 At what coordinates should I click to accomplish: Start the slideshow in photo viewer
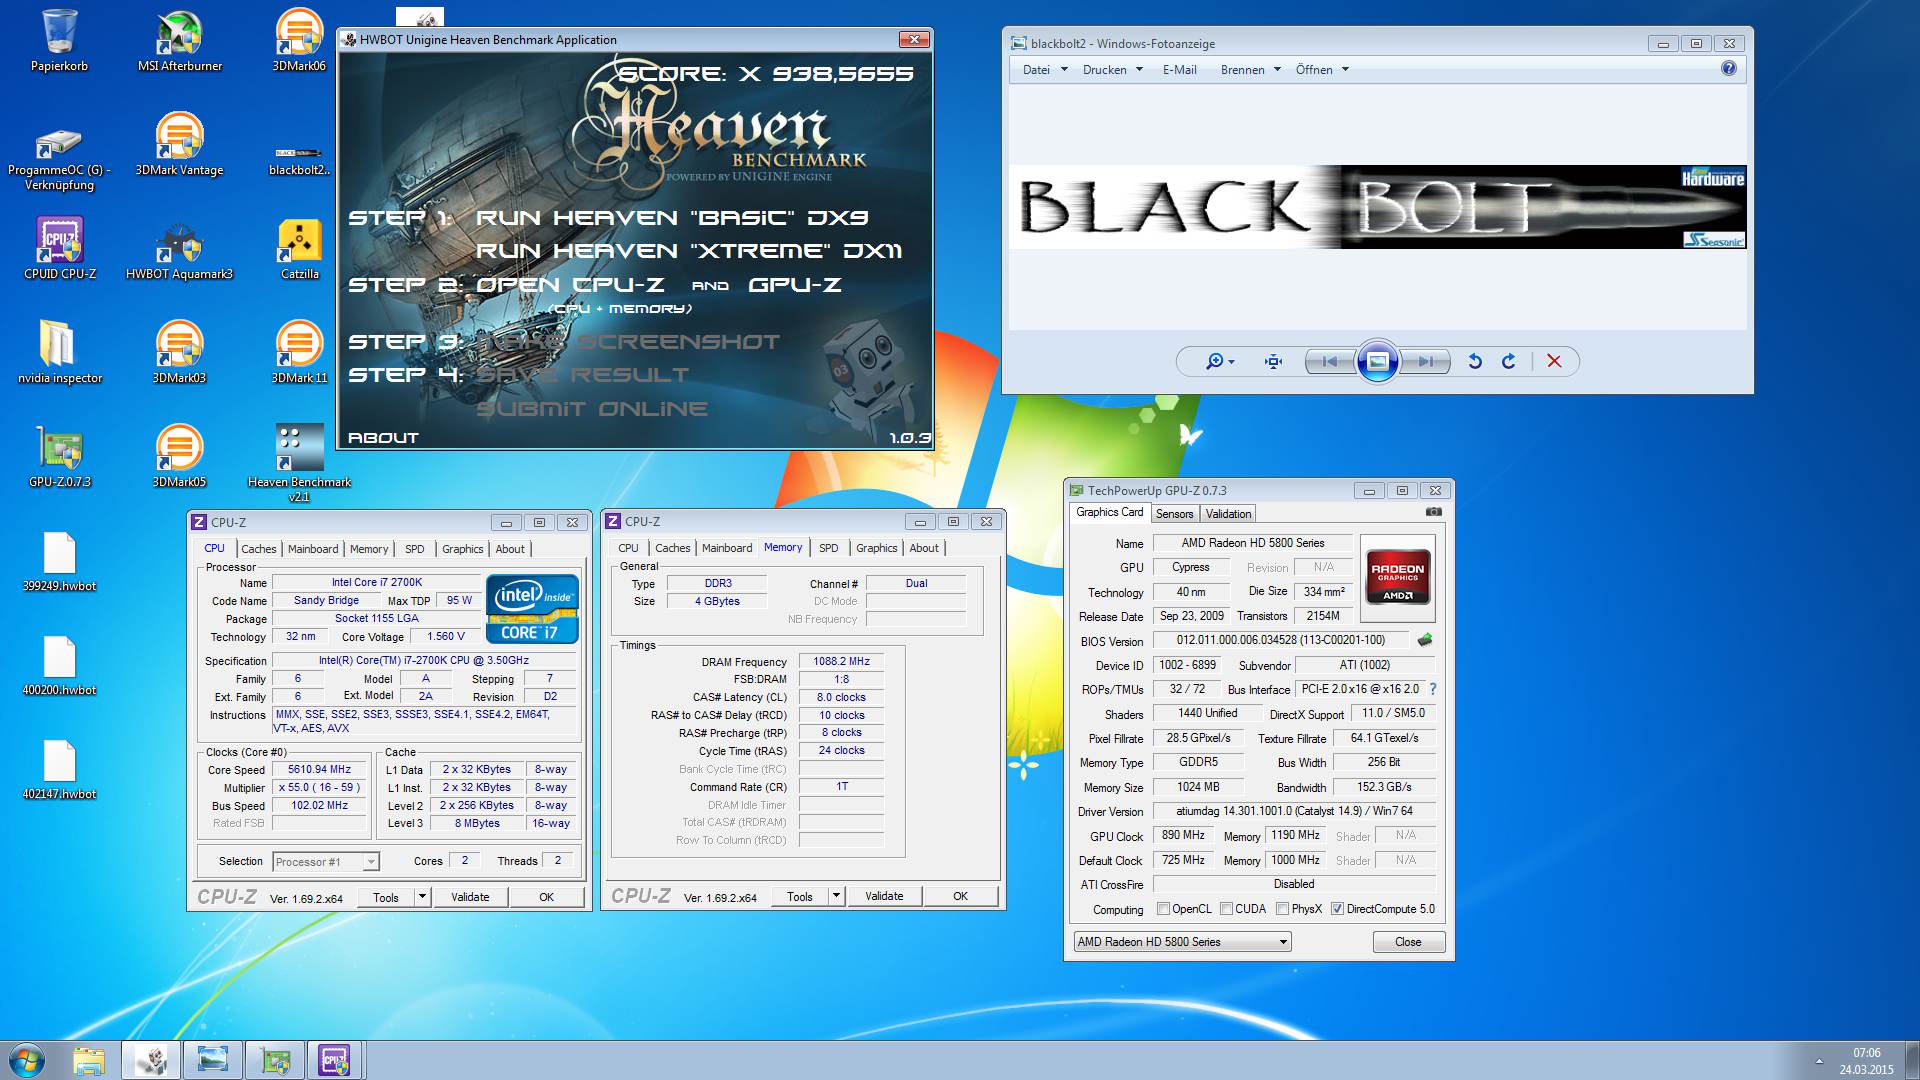(x=1377, y=361)
